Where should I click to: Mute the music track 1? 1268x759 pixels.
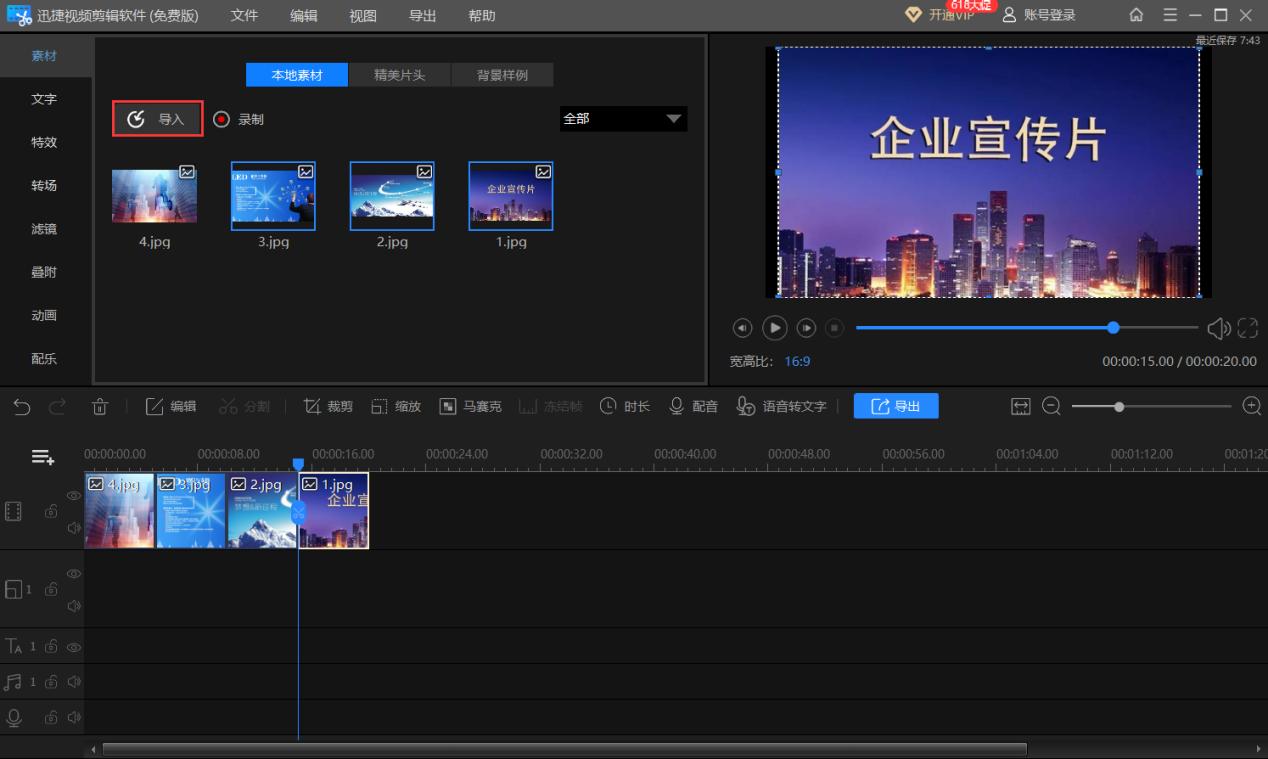point(73,682)
